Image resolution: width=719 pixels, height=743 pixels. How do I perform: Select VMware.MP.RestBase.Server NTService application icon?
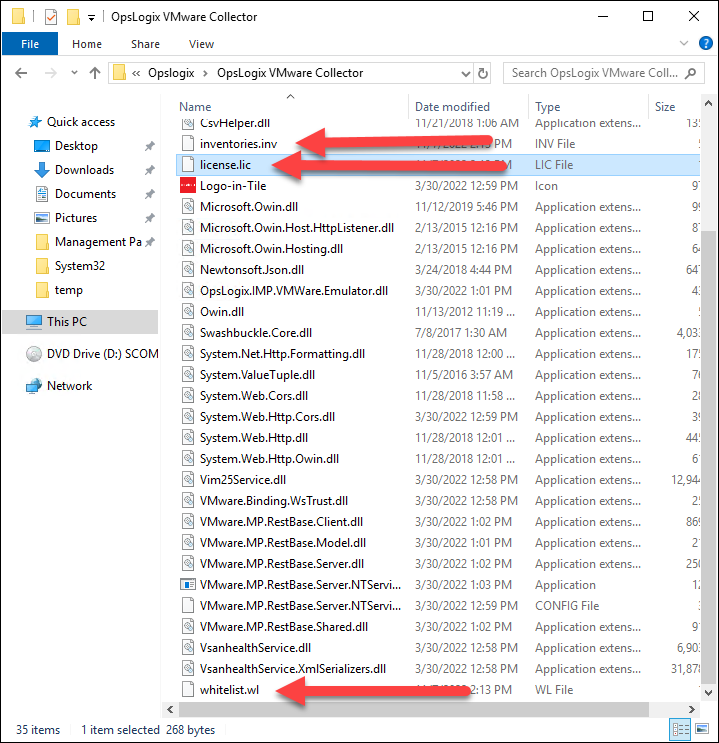(x=188, y=585)
